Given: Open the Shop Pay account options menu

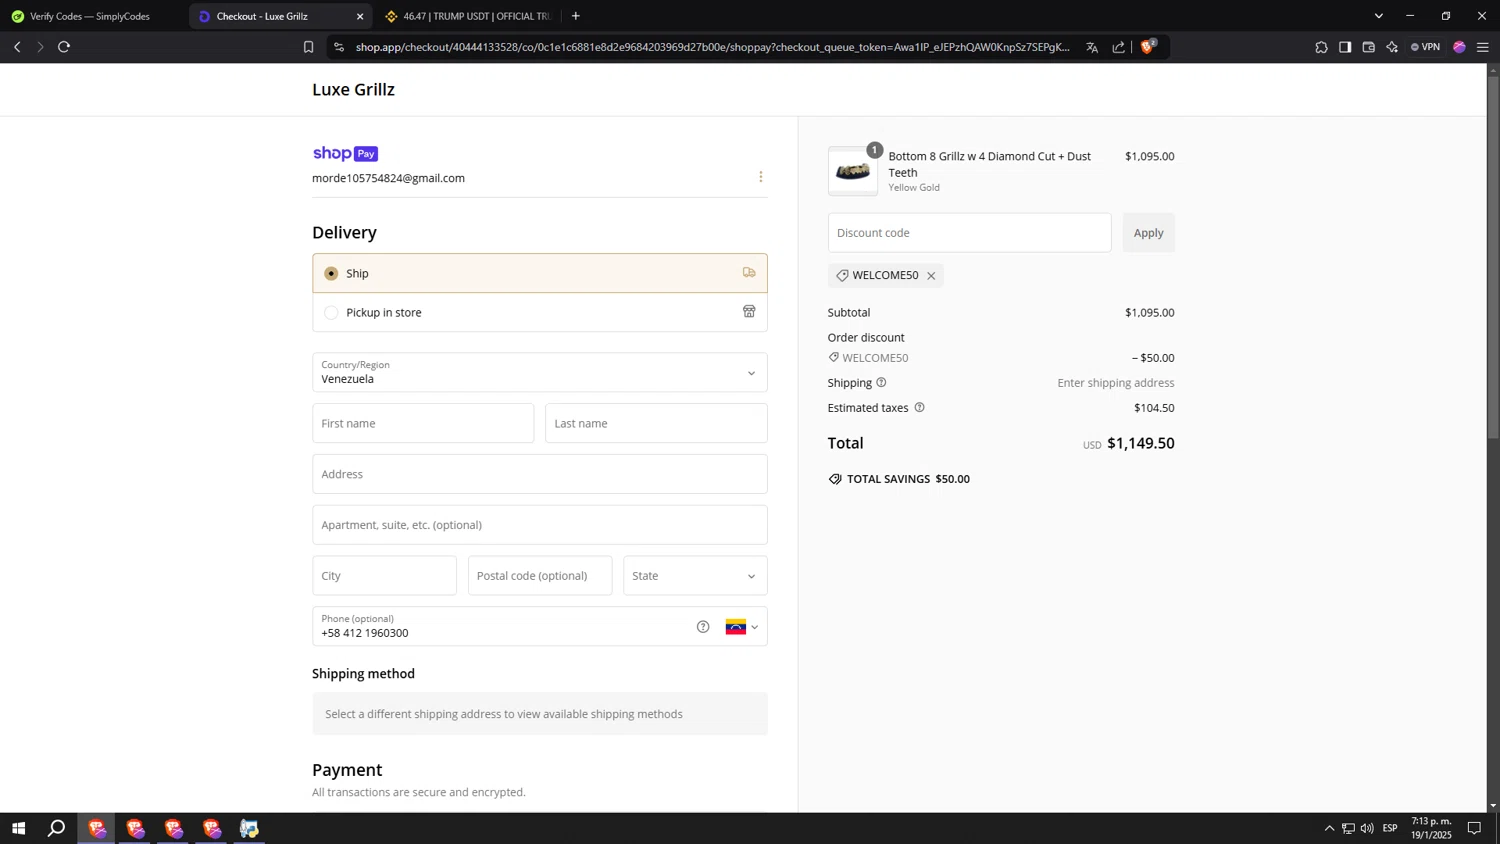Looking at the screenshot, I should tap(761, 177).
